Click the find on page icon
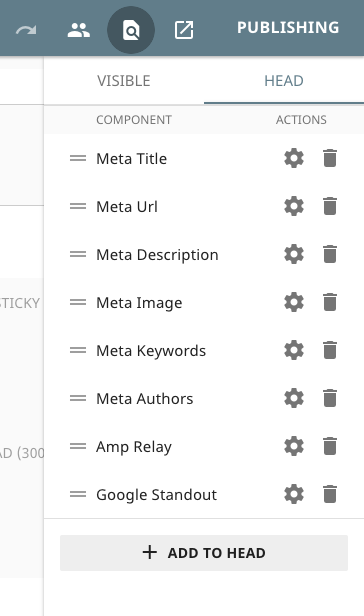The height and width of the screenshot is (616, 364). pos(131,30)
